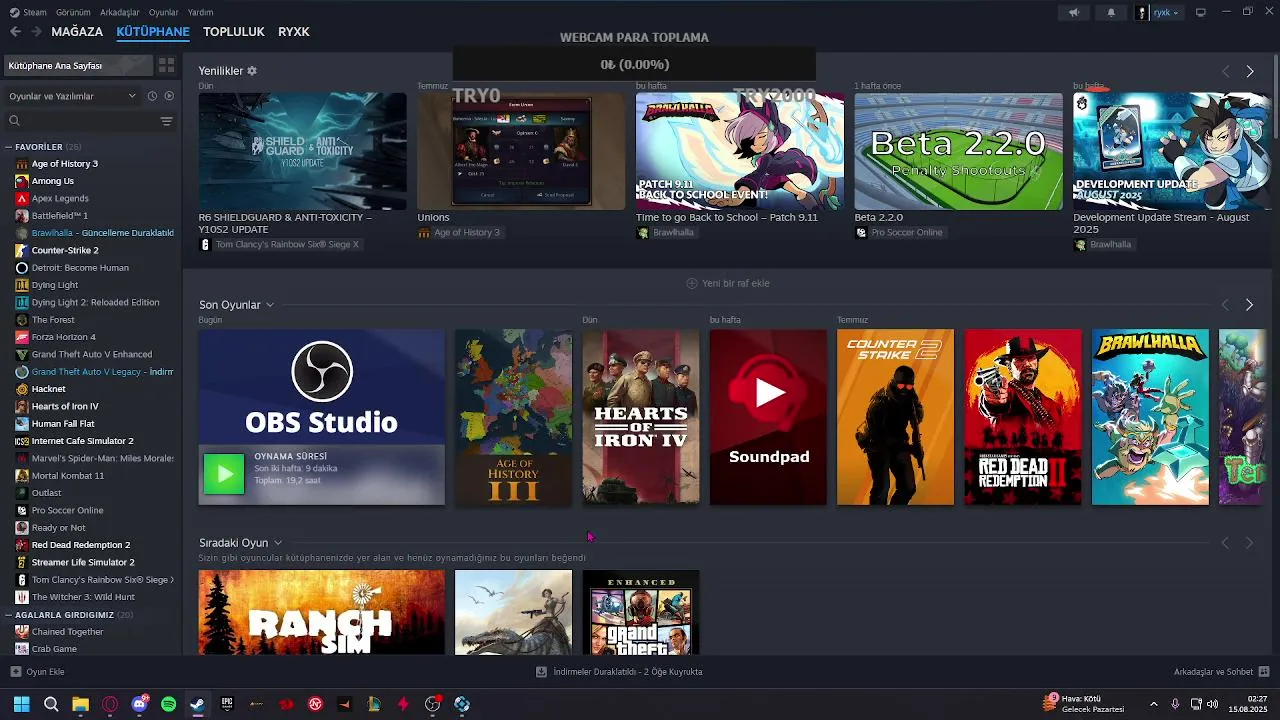Viewport: 1280px width, 720px height.
Task: Open Discord from the taskbar
Action: click(139, 704)
